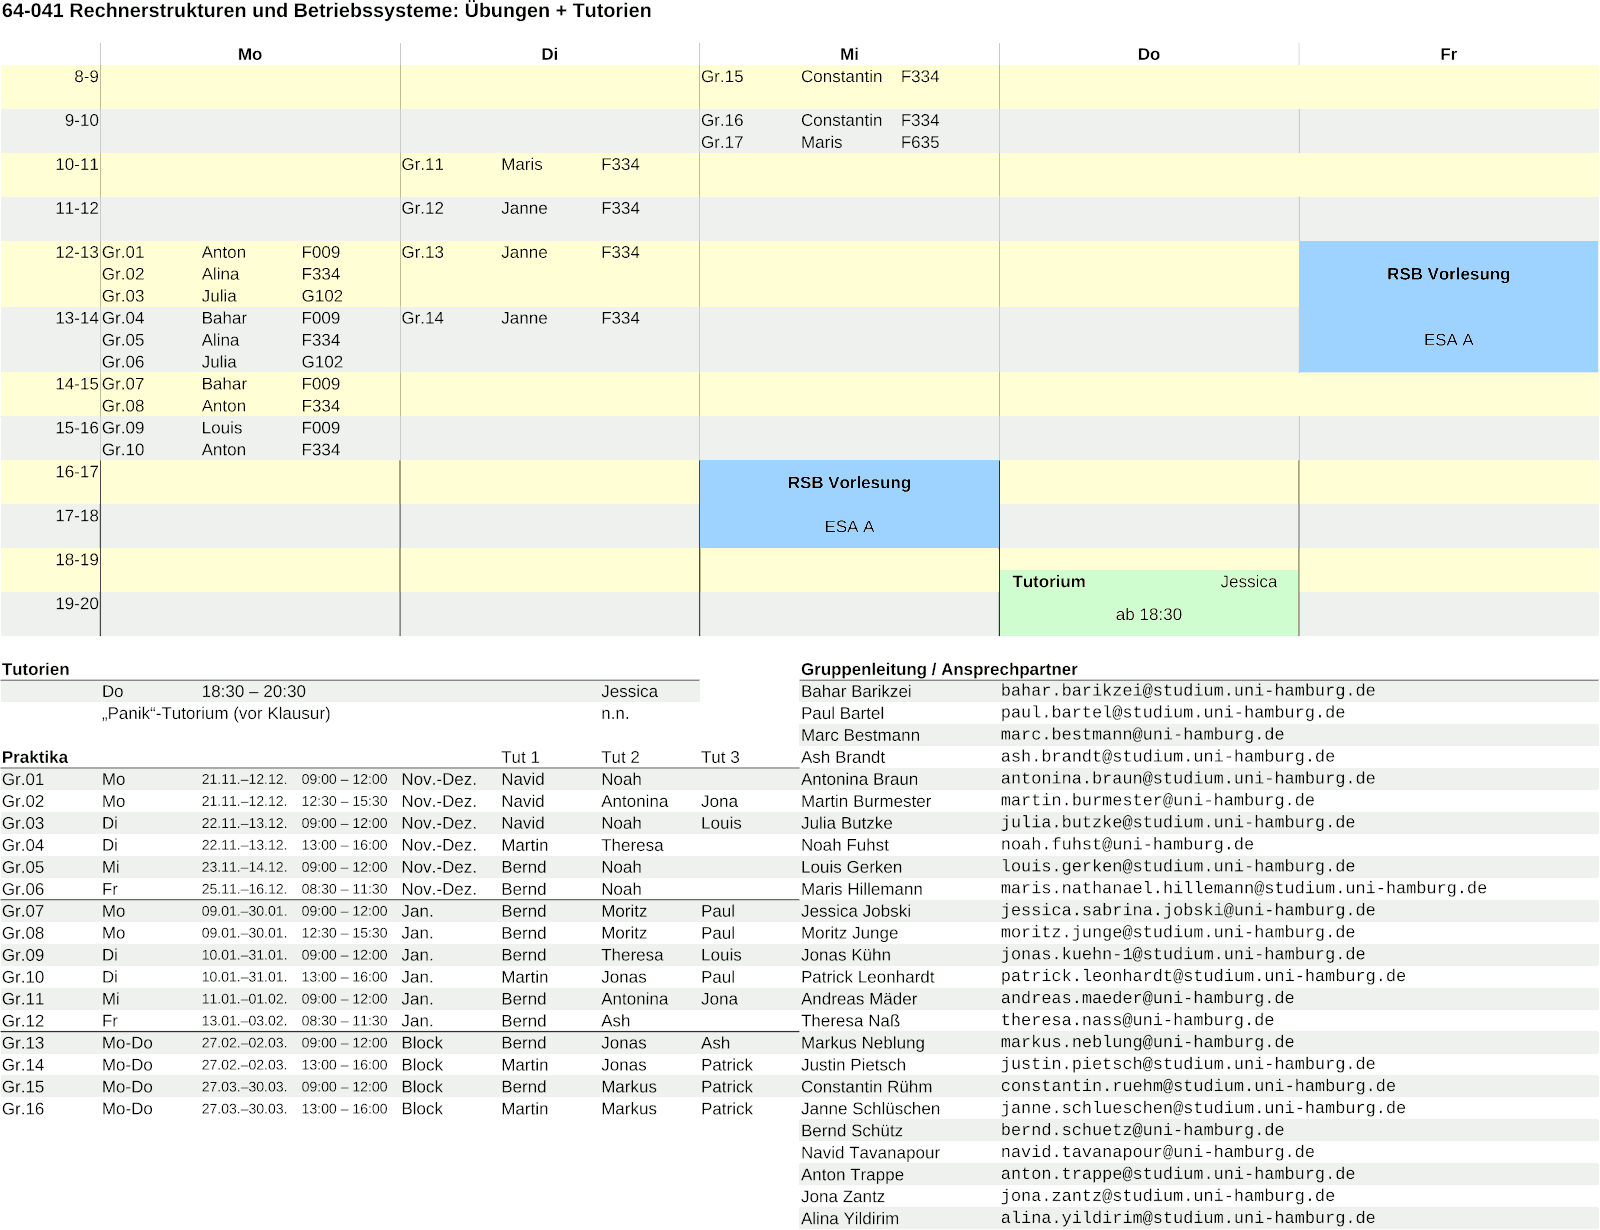Select the 'Mo' column header
The width and height of the screenshot is (1600, 1230).
250,54
